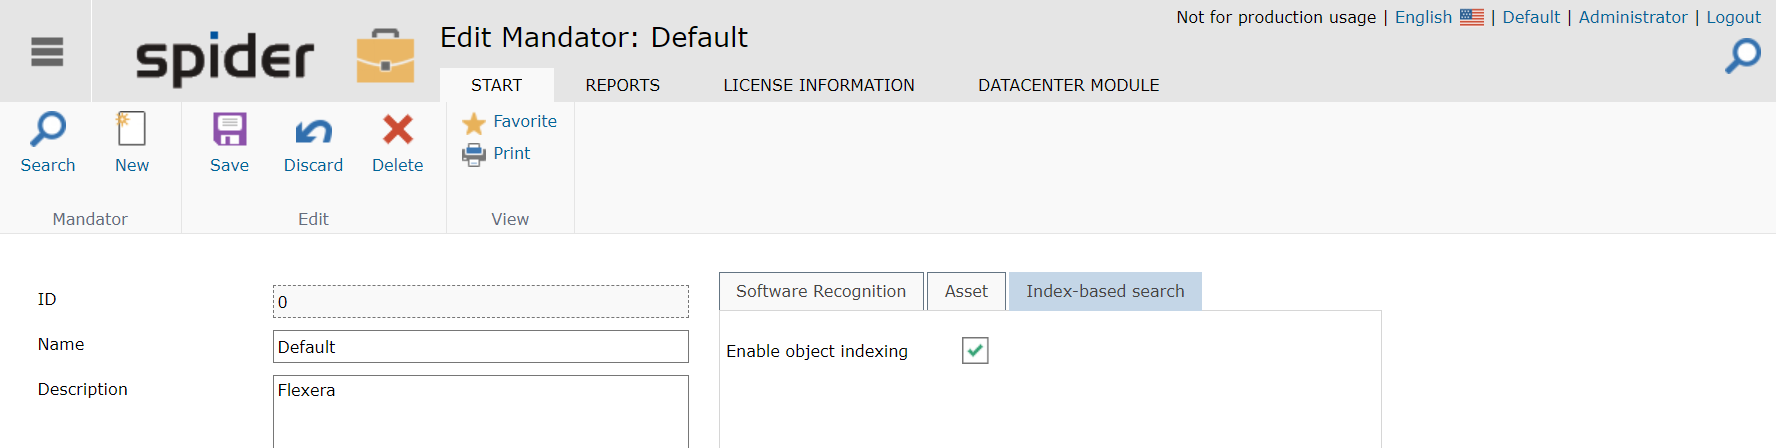Change language via English flag link
1776x448 pixels.
[x=1439, y=17]
